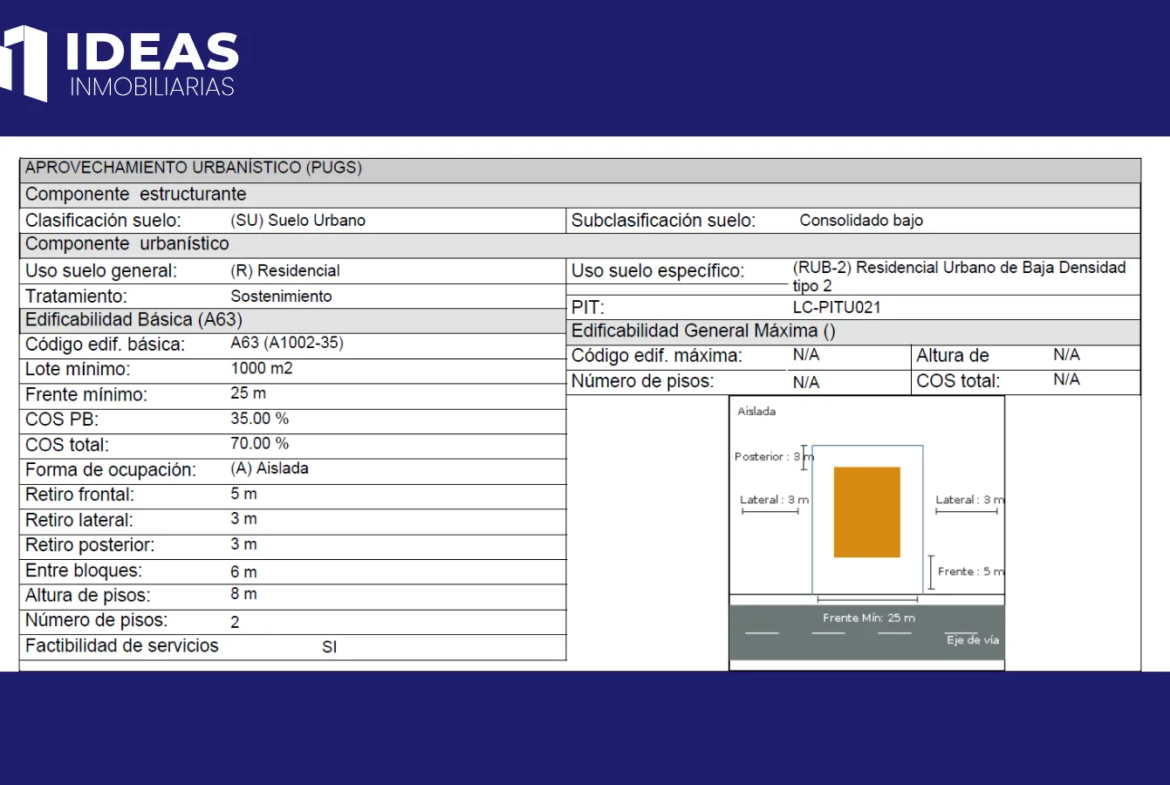Viewport: 1170px width, 785px height.
Task: Click the 'Frente mínimo:' label
Action: tap(86, 394)
